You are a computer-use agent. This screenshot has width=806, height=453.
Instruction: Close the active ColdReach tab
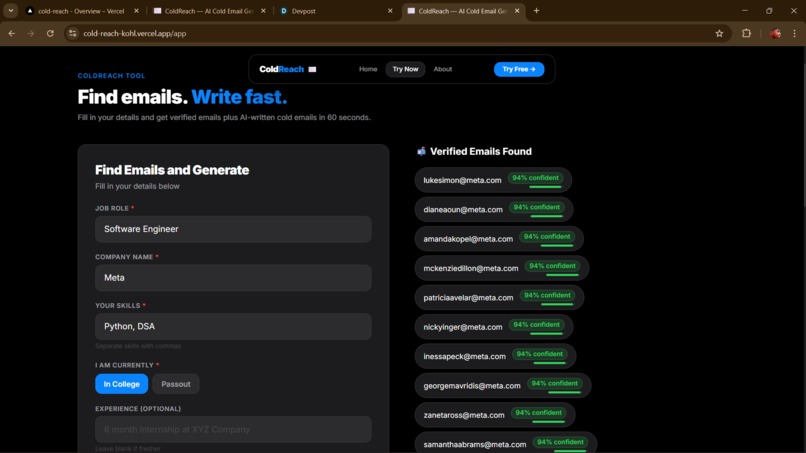[x=517, y=11]
